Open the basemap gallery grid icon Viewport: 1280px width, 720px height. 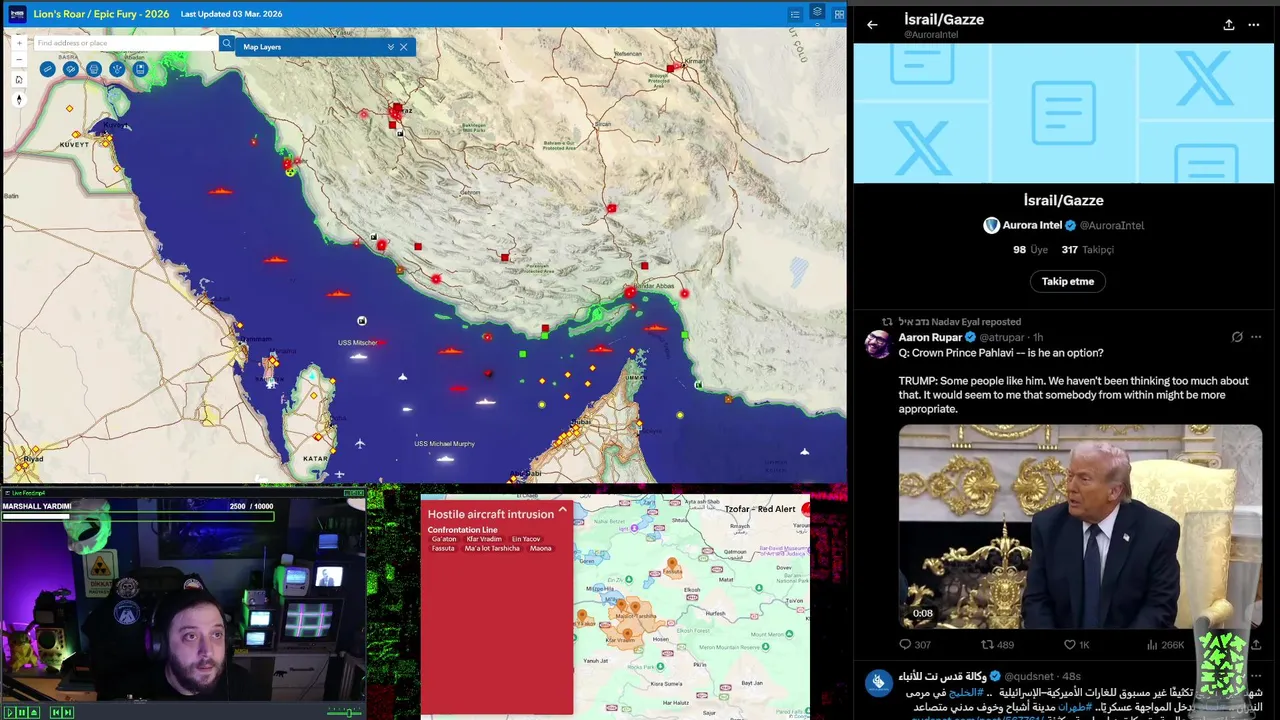[839, 14]
